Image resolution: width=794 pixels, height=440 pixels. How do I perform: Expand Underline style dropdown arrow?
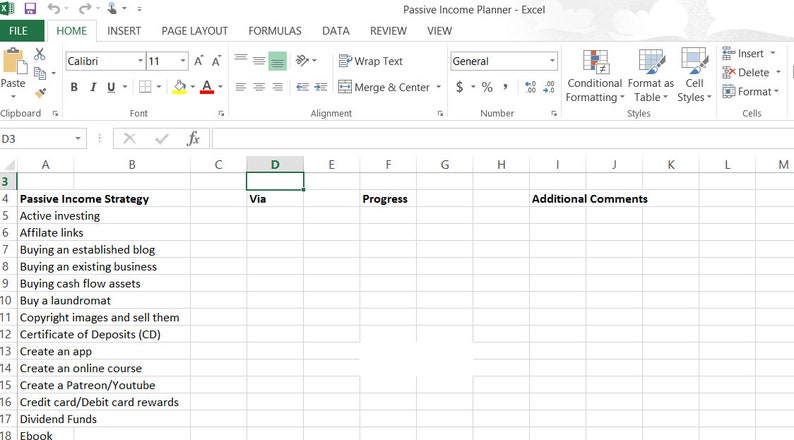pyautogui.click(x=125, y=87)
